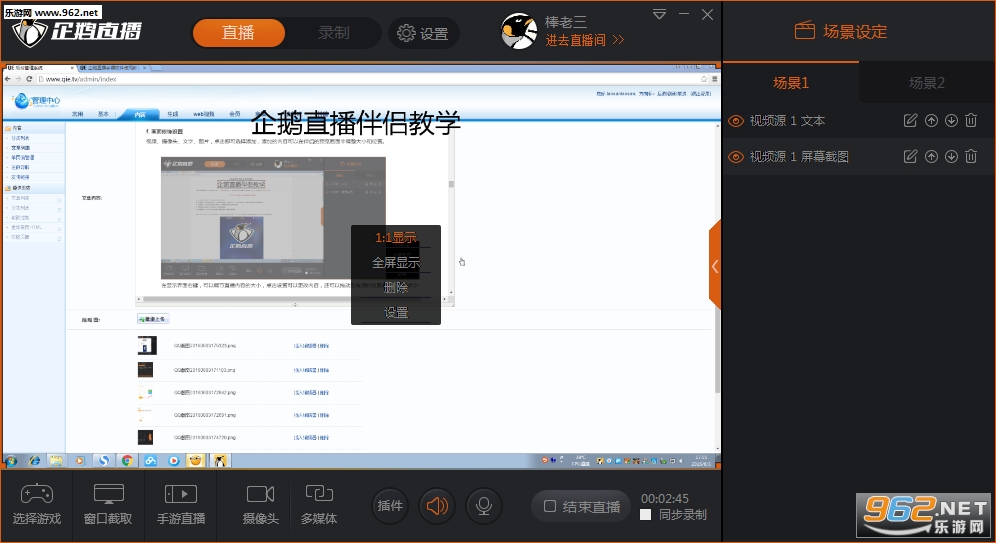The image size is (996, 543).
Task: Select the 场景1 scene tab
Action: (x=791, y=83)
